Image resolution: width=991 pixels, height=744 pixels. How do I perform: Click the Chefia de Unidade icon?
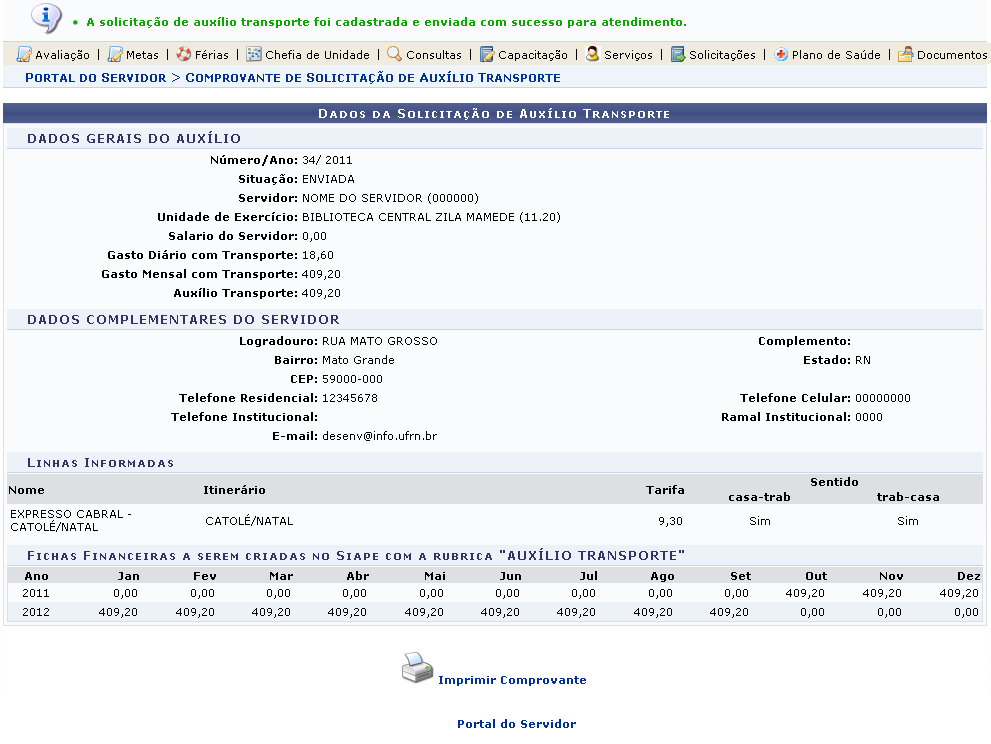point(254,55)
